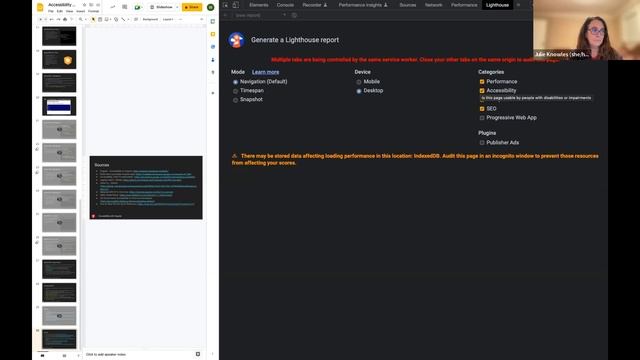Click the zoom magnifier in Slides toolbar
The image size is (640, 360).
pos(80,19)
